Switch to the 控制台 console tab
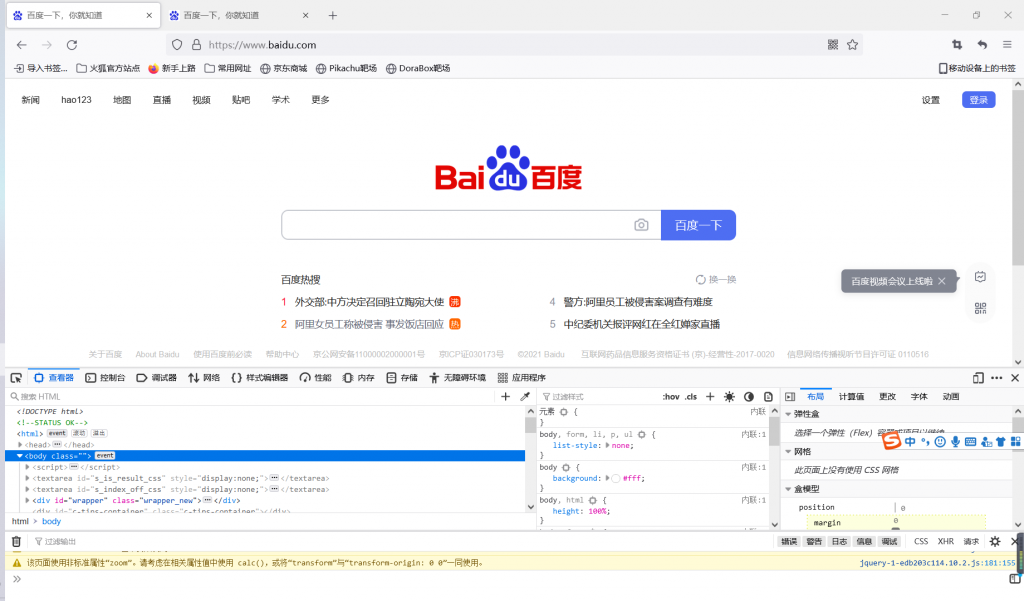Screen dimensions: 1024x601 pyautogui.click(x=105, y=378)
